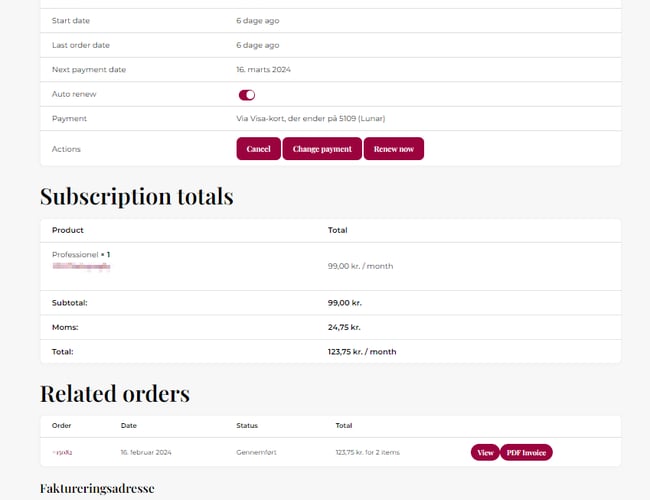Click the Renew now button
This screenshot has width=650, height=500.
pos(394,149)
